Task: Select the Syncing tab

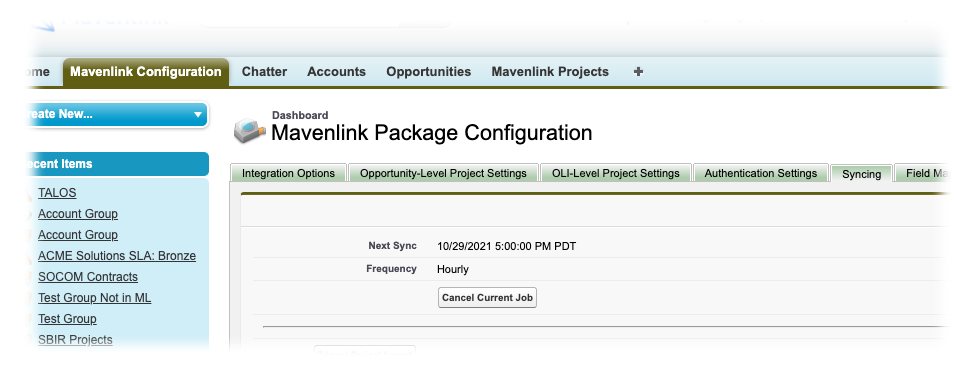Action: pyautogui.click(x=861, y=174)
